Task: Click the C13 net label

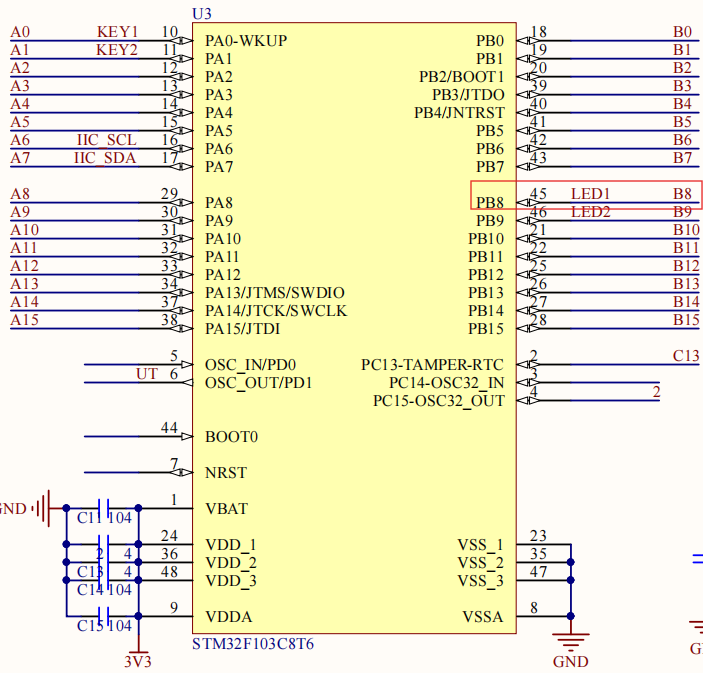Action: pos(686,356)
